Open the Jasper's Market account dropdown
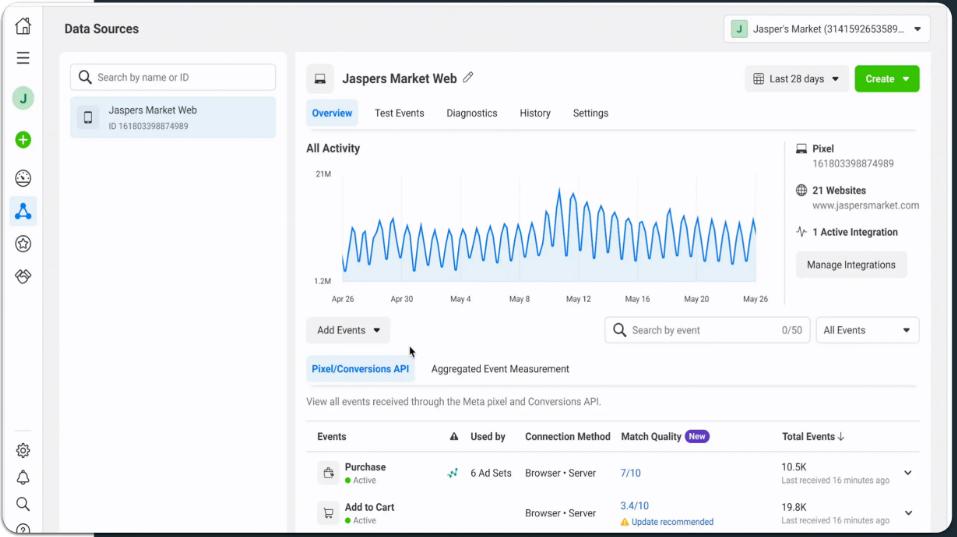Screen dimensions: 957x537 [x=827, y=29]
